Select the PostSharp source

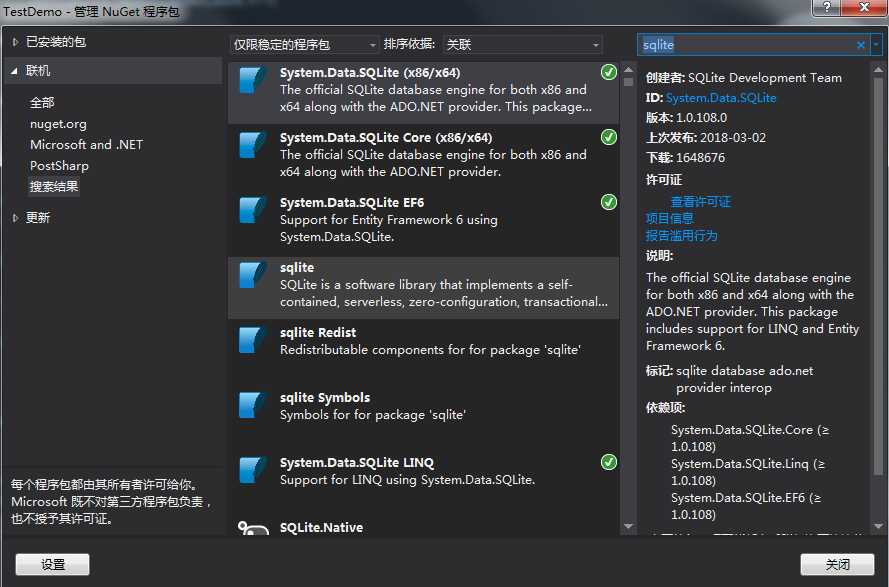(60, 166)
